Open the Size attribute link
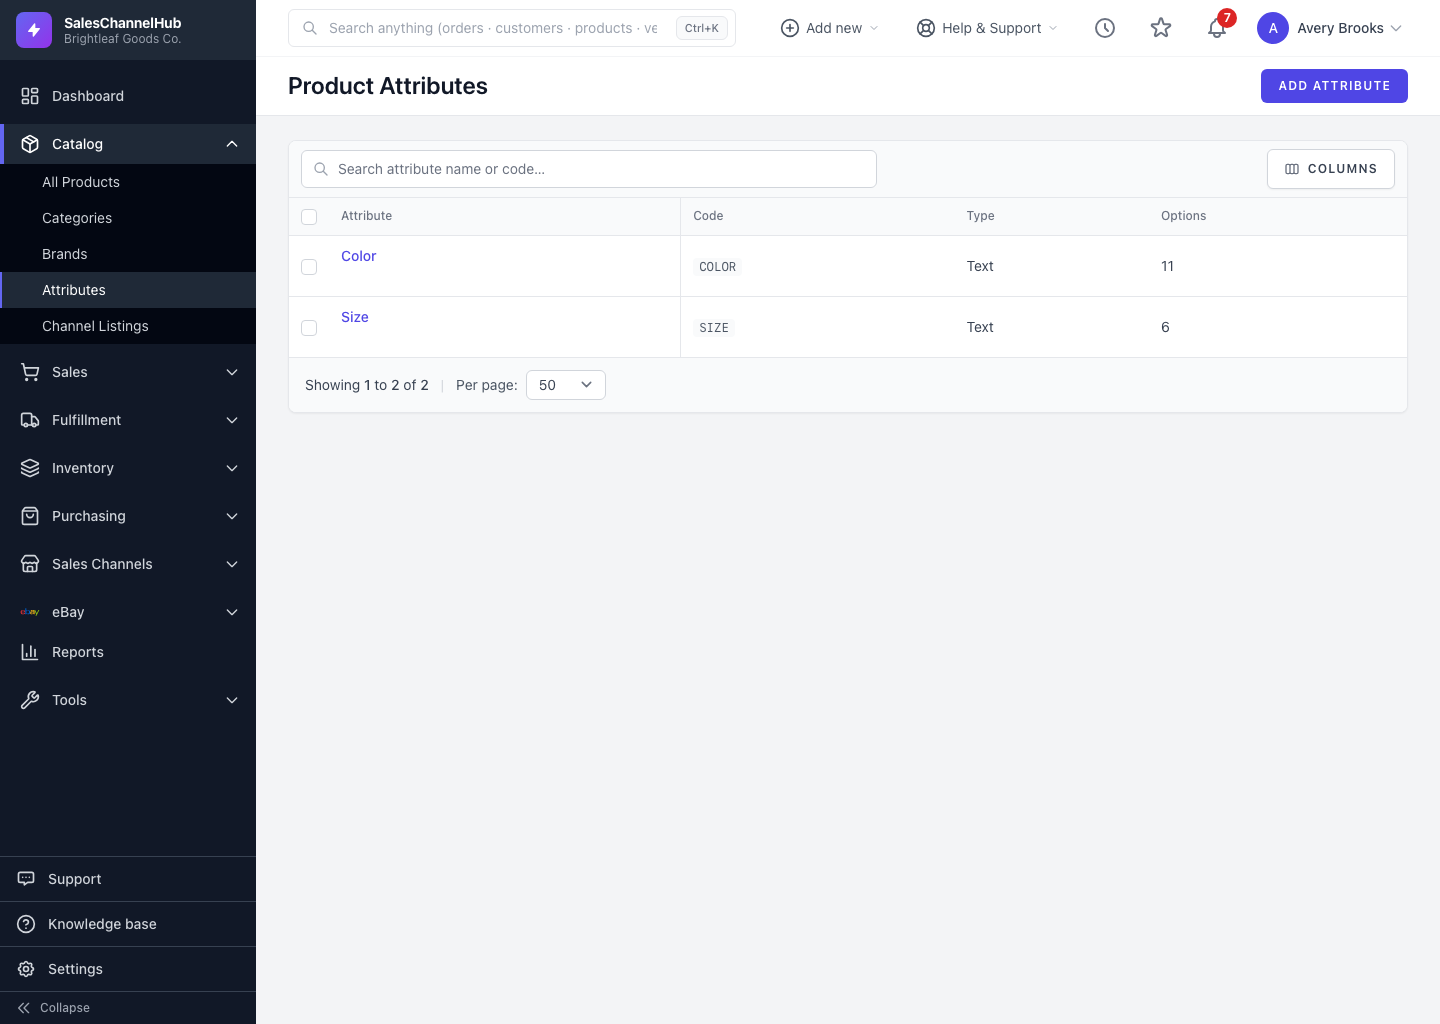The image size is (1440, 1024). pos(355,317)
